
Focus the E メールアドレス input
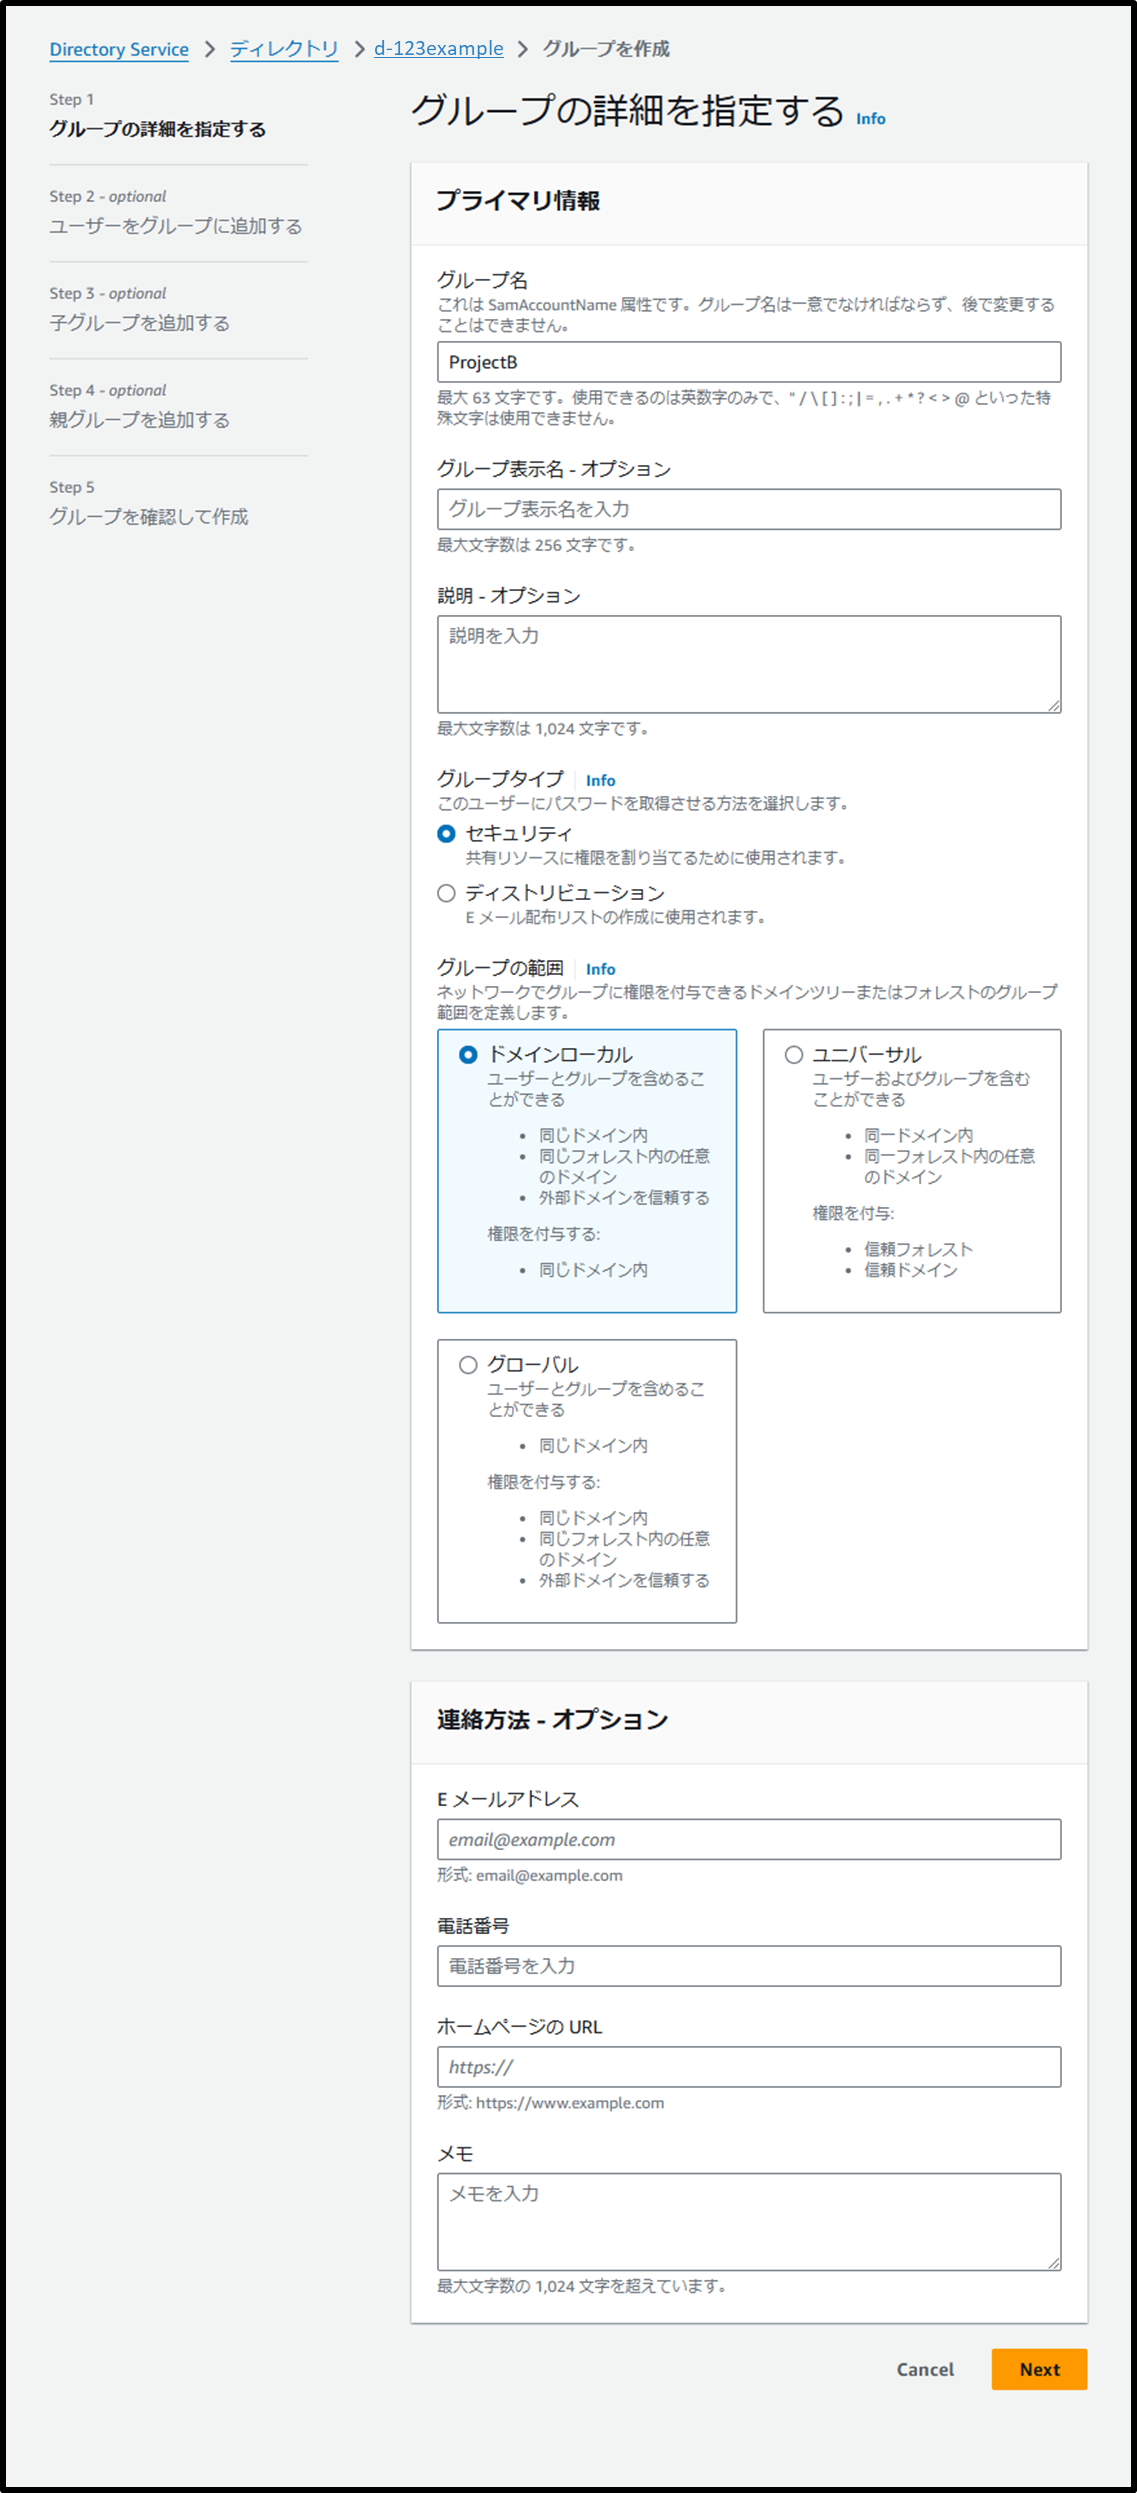tap(749, 1839)
